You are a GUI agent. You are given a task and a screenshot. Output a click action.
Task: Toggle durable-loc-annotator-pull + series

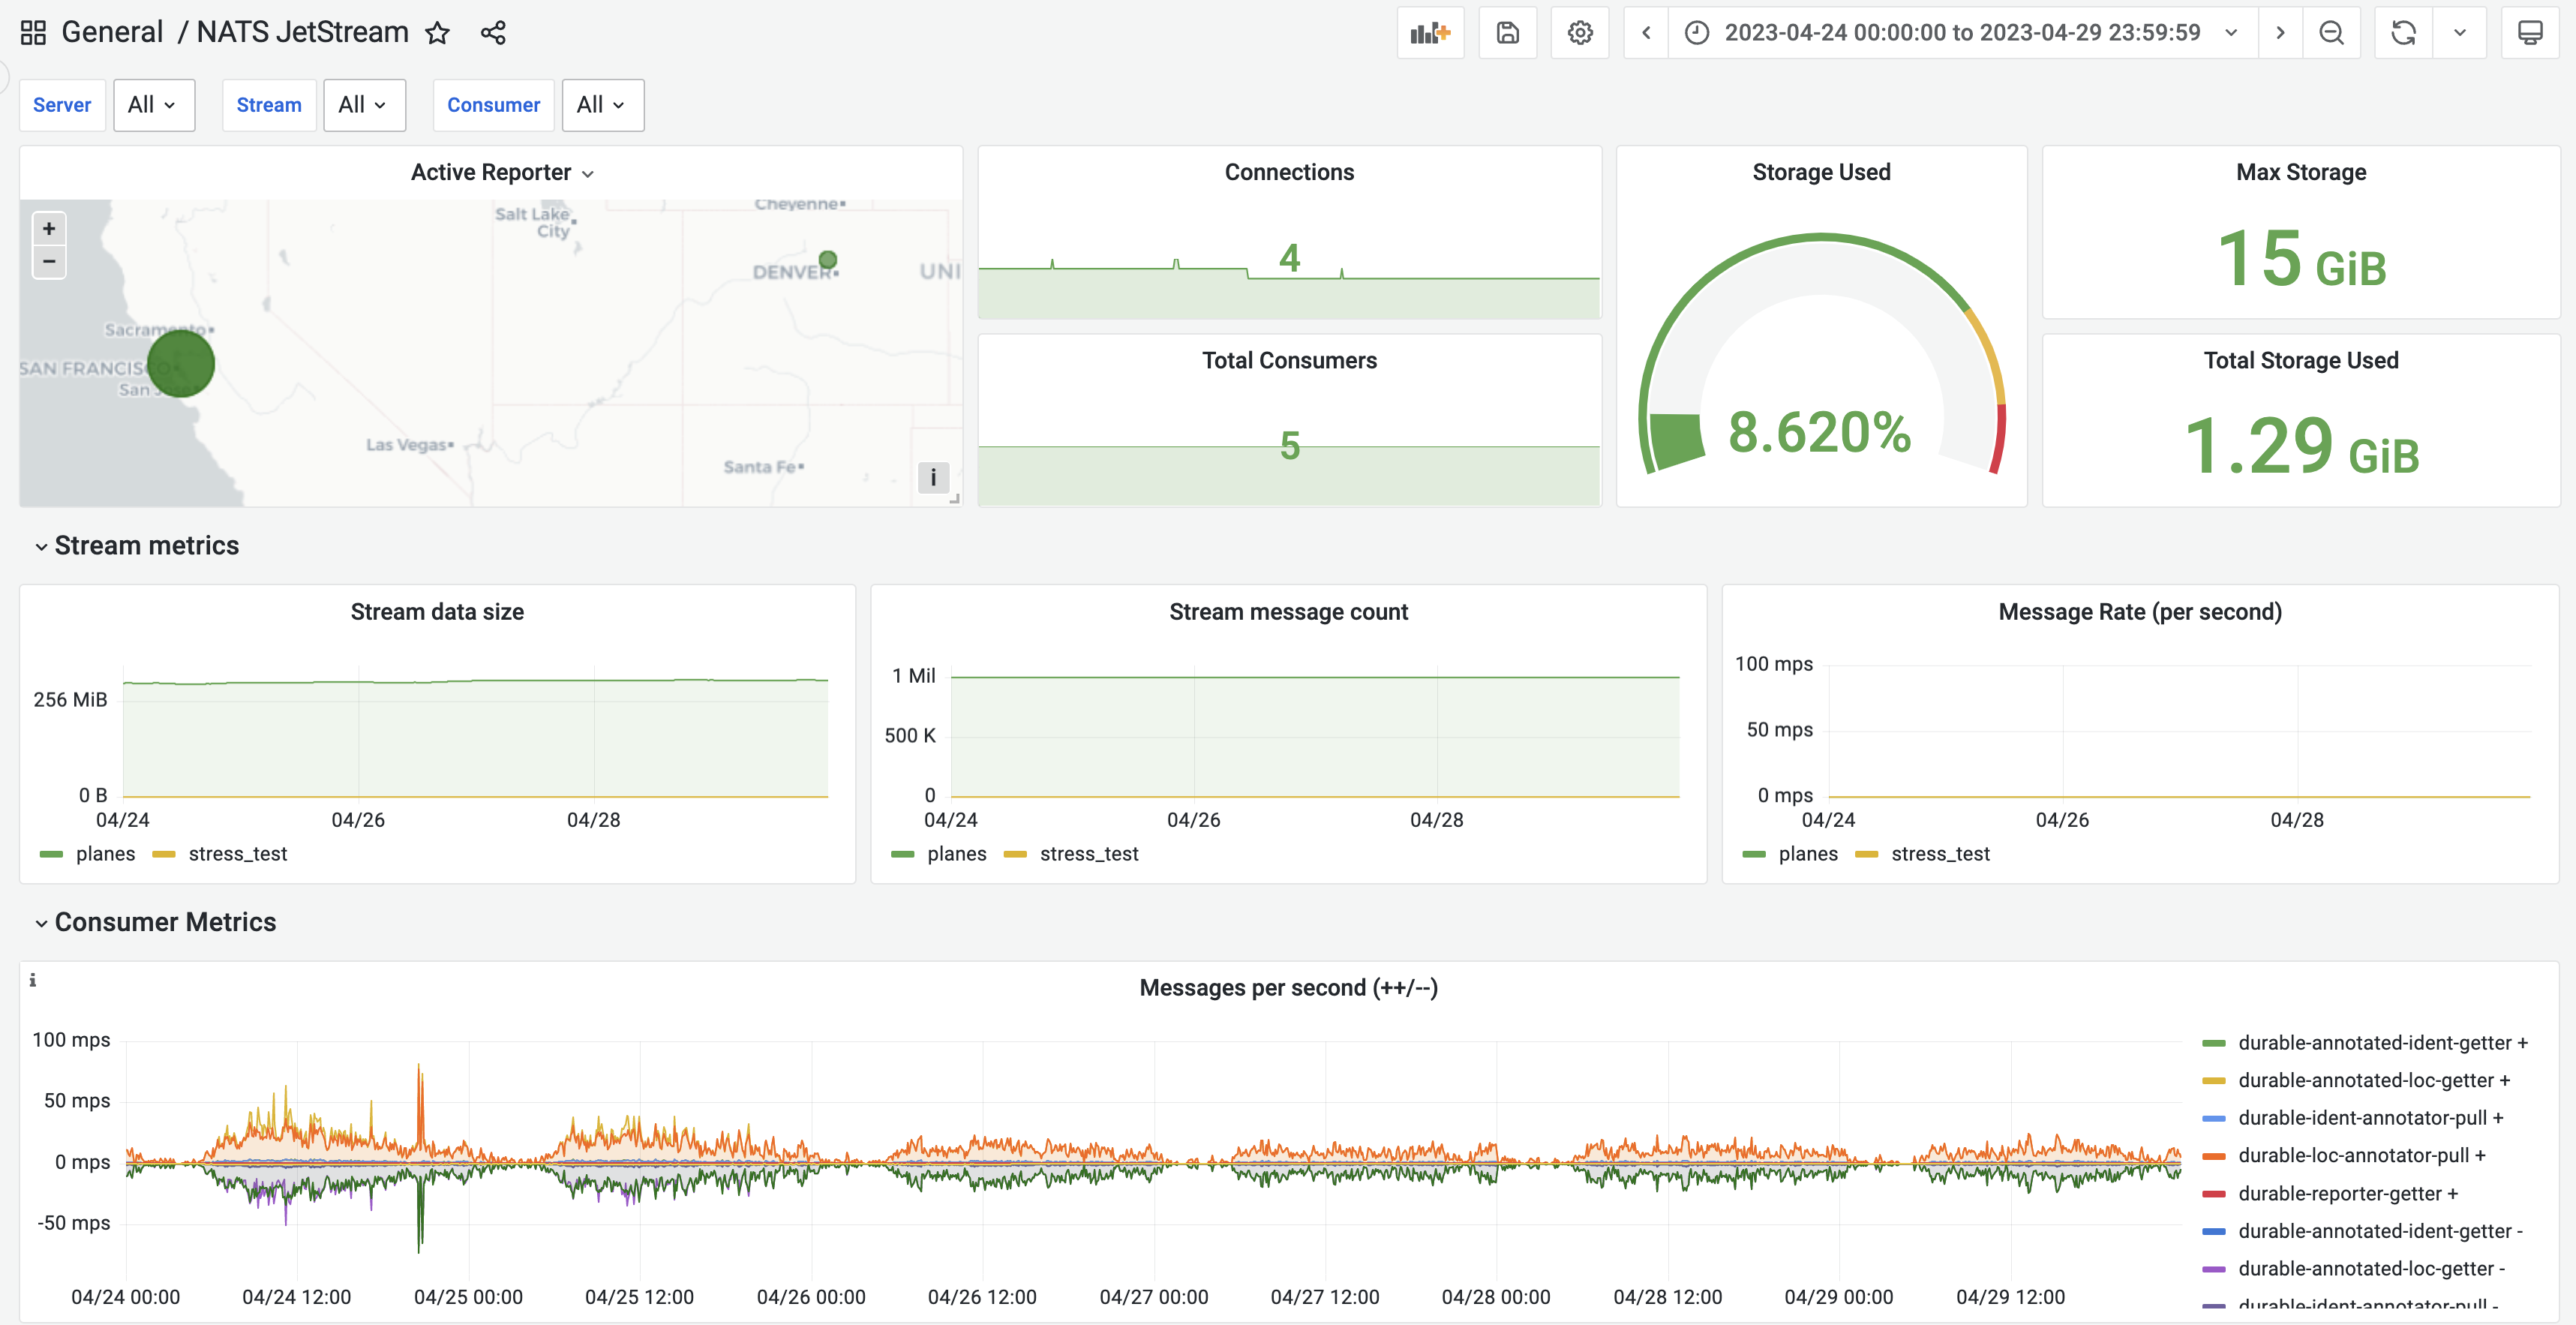coord(2361,1156)
